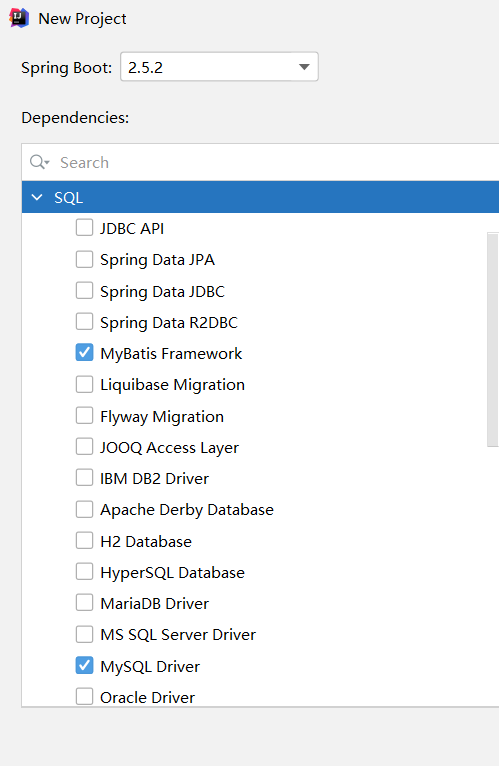The width and height of the screenshot is (499, 766).
Task: Select the JOOQ Access Layer label text
Action: pyautogui.click(x=170, y=448)
